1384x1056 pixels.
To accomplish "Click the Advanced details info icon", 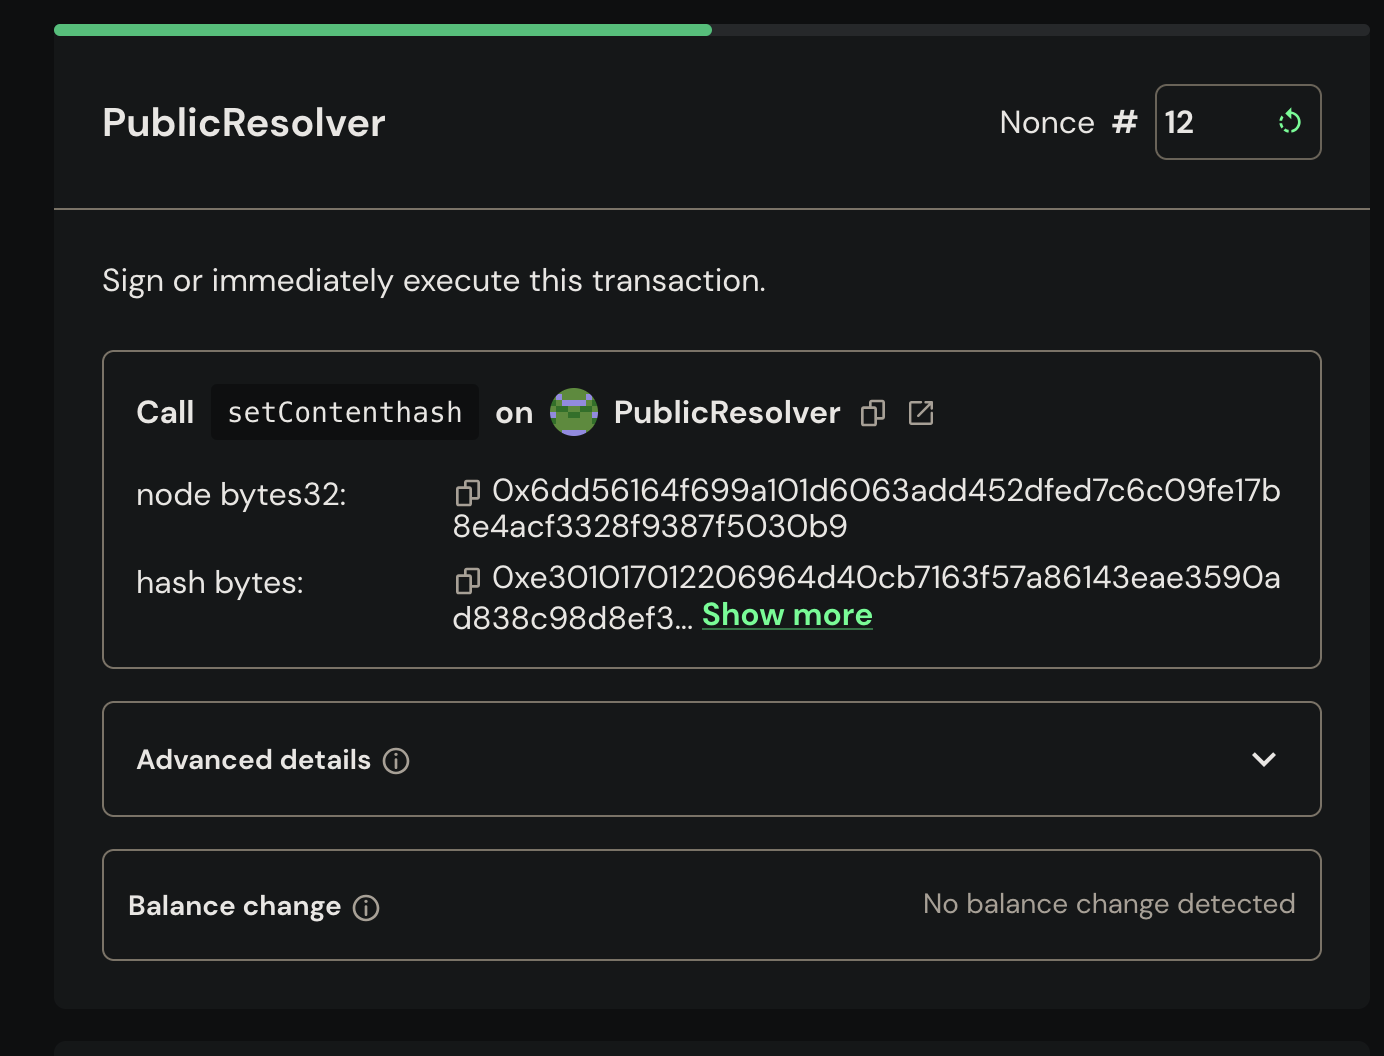I will click(396, 761).
